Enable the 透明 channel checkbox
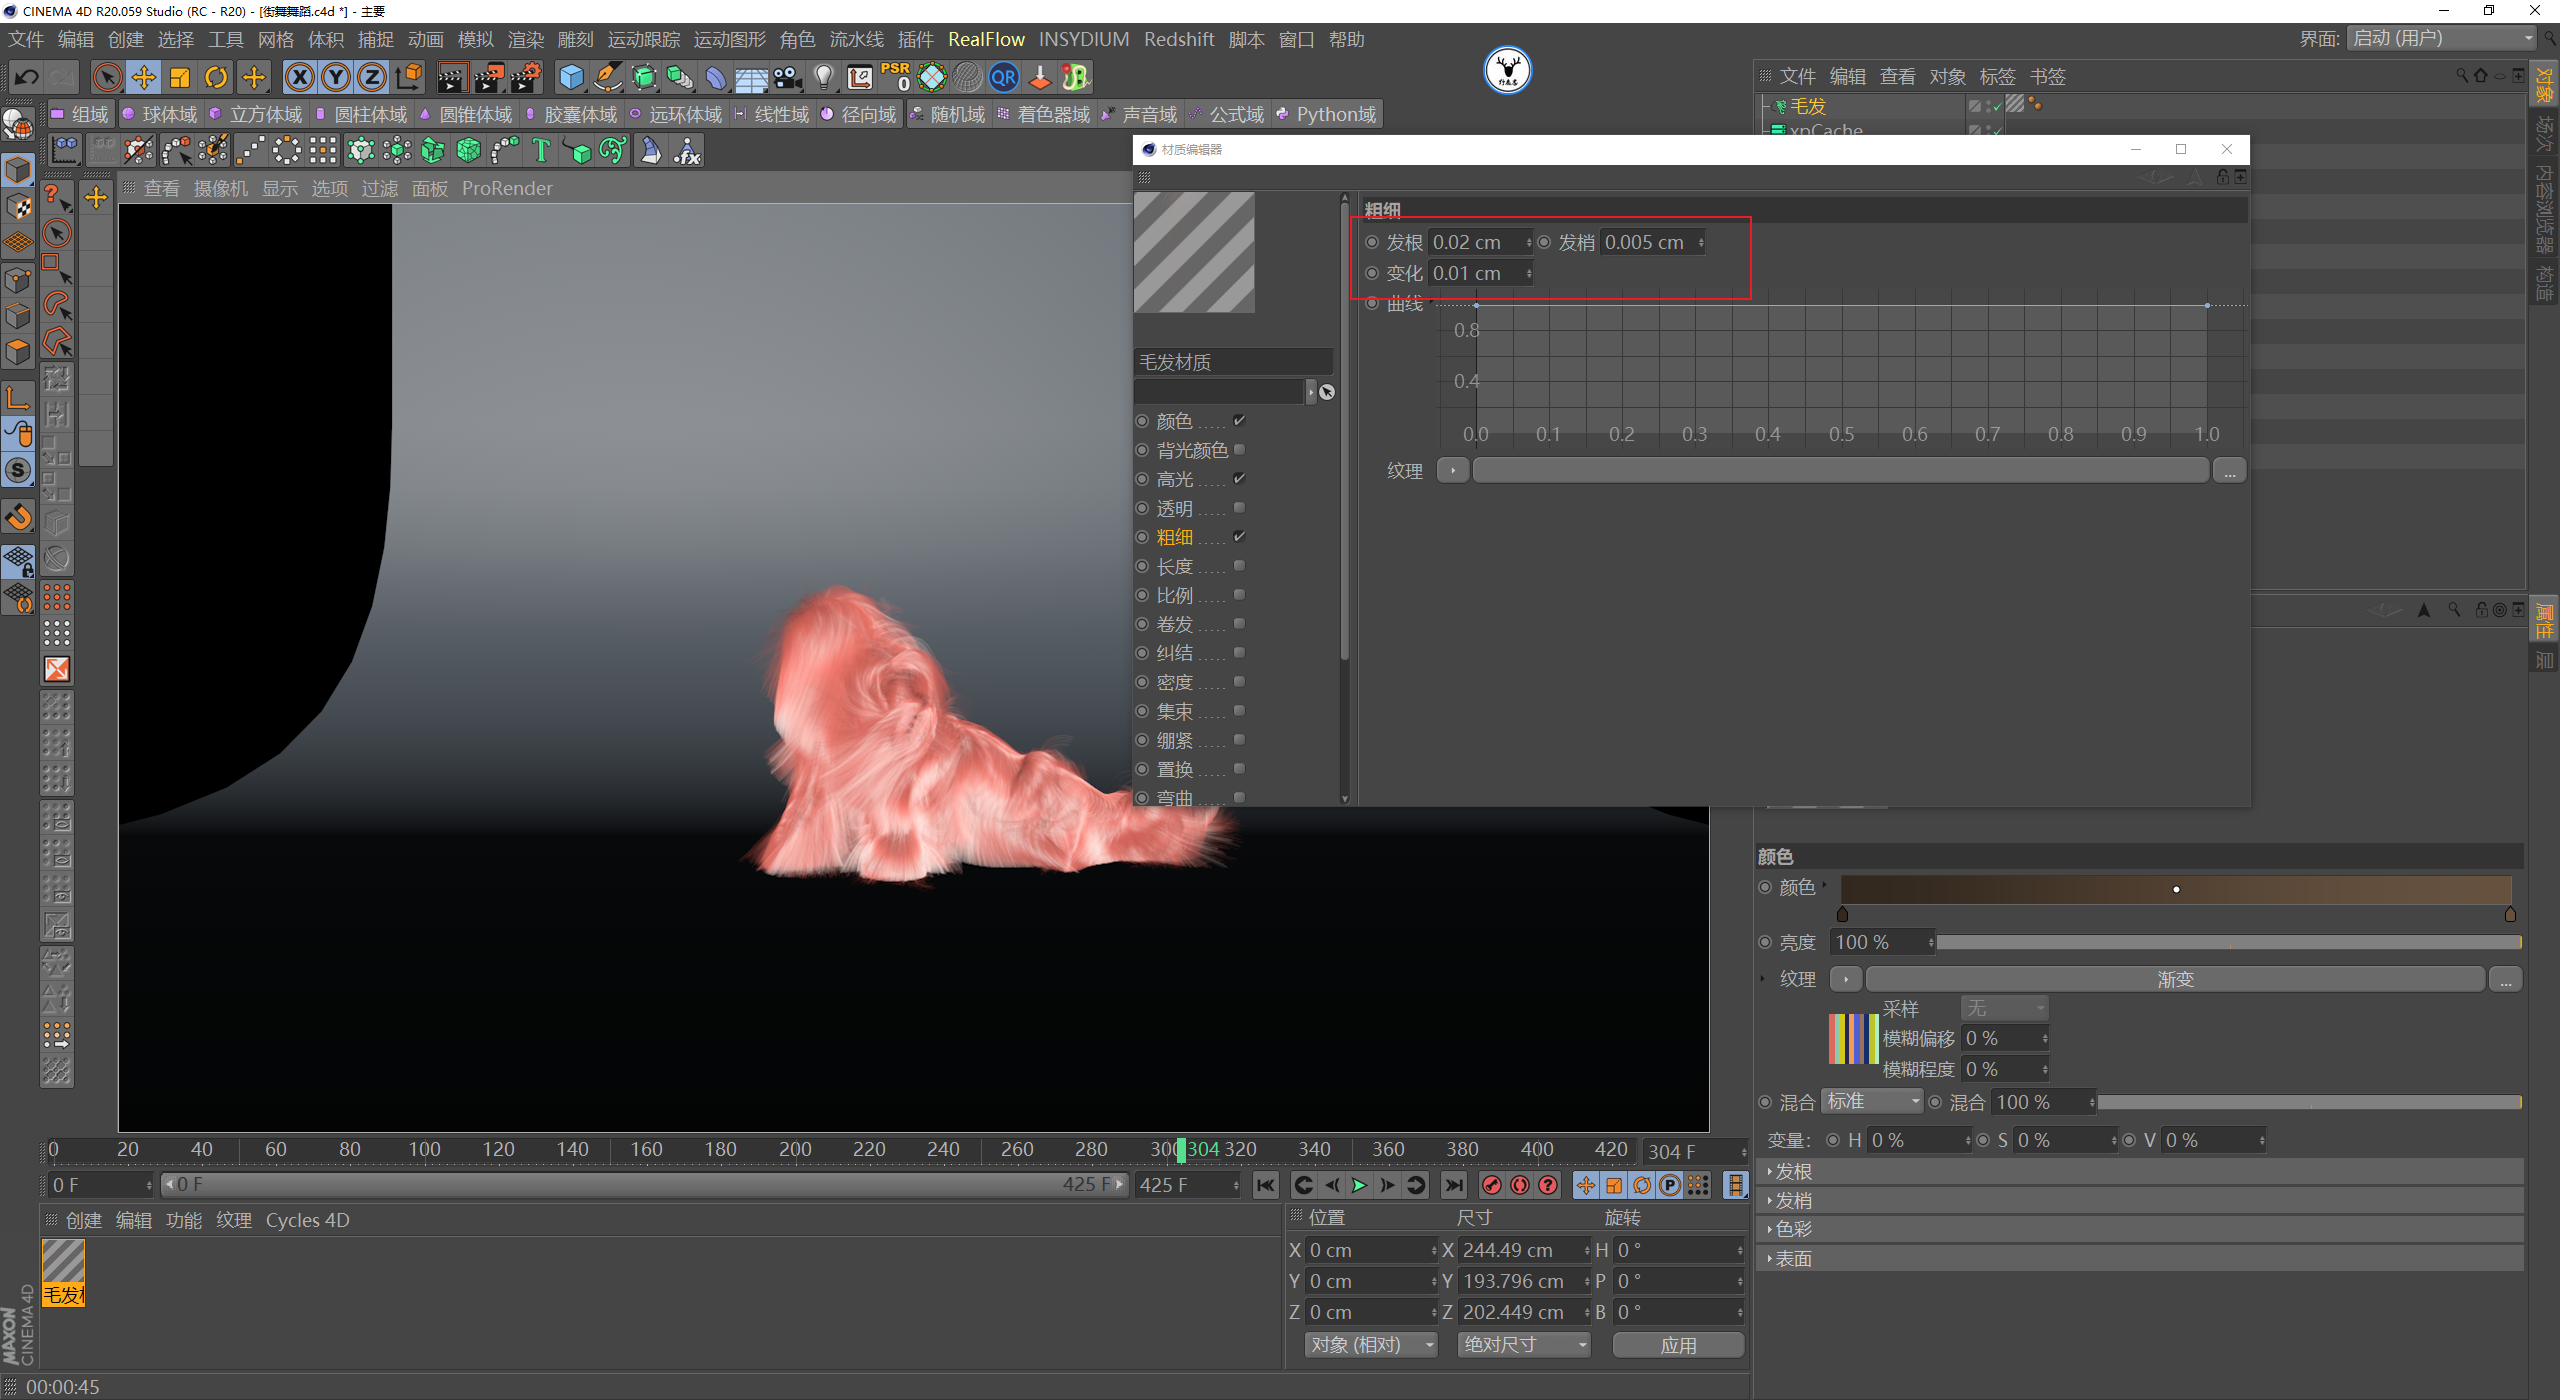This screenshot has width=2560, height=1400. [x=1240, y=508]
